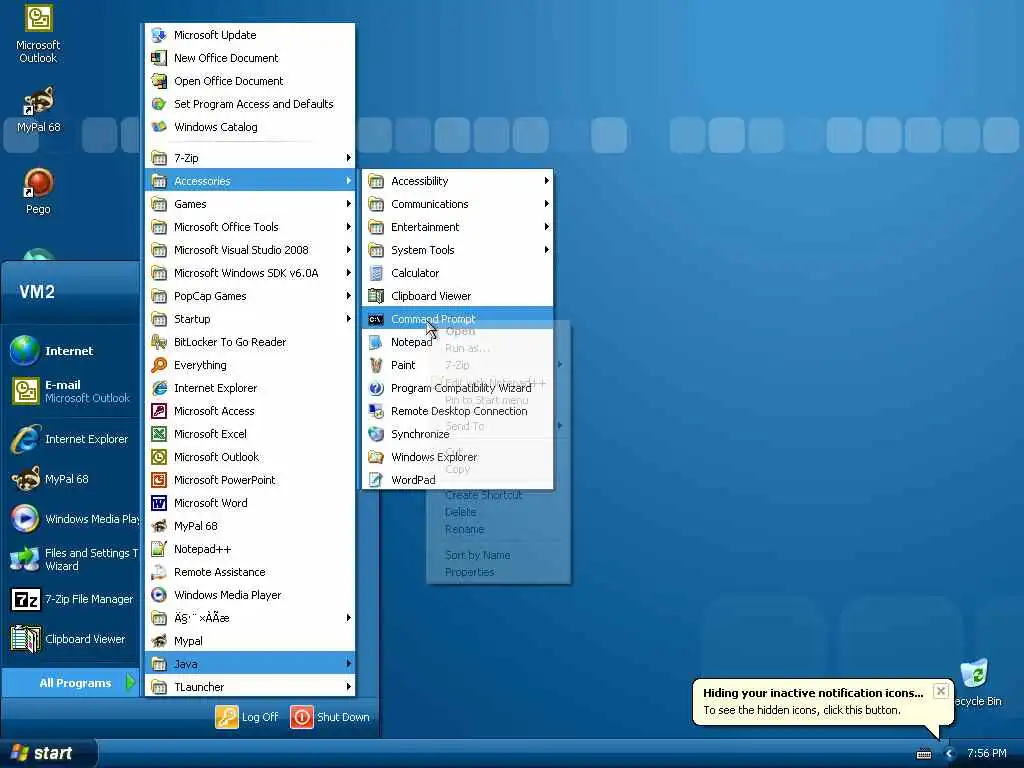Open Program Compatibility Wizard
1024x768 pixels.
coord(457,388)
